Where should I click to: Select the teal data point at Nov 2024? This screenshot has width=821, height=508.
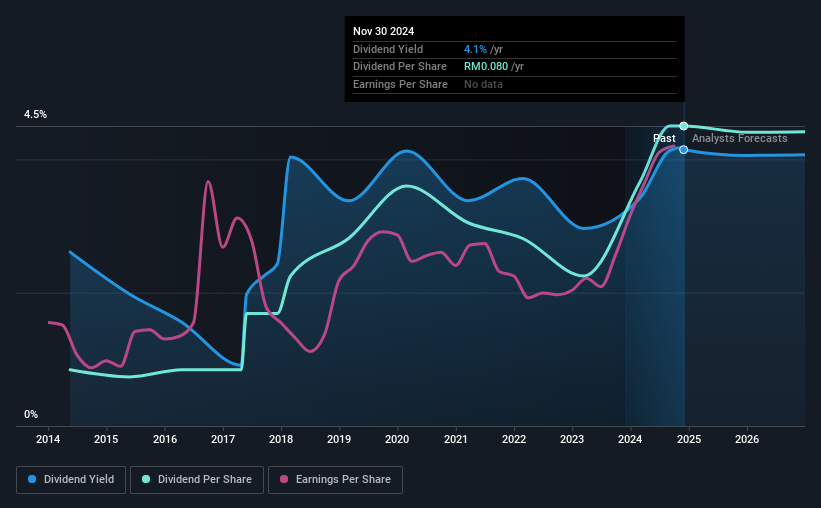684,126
